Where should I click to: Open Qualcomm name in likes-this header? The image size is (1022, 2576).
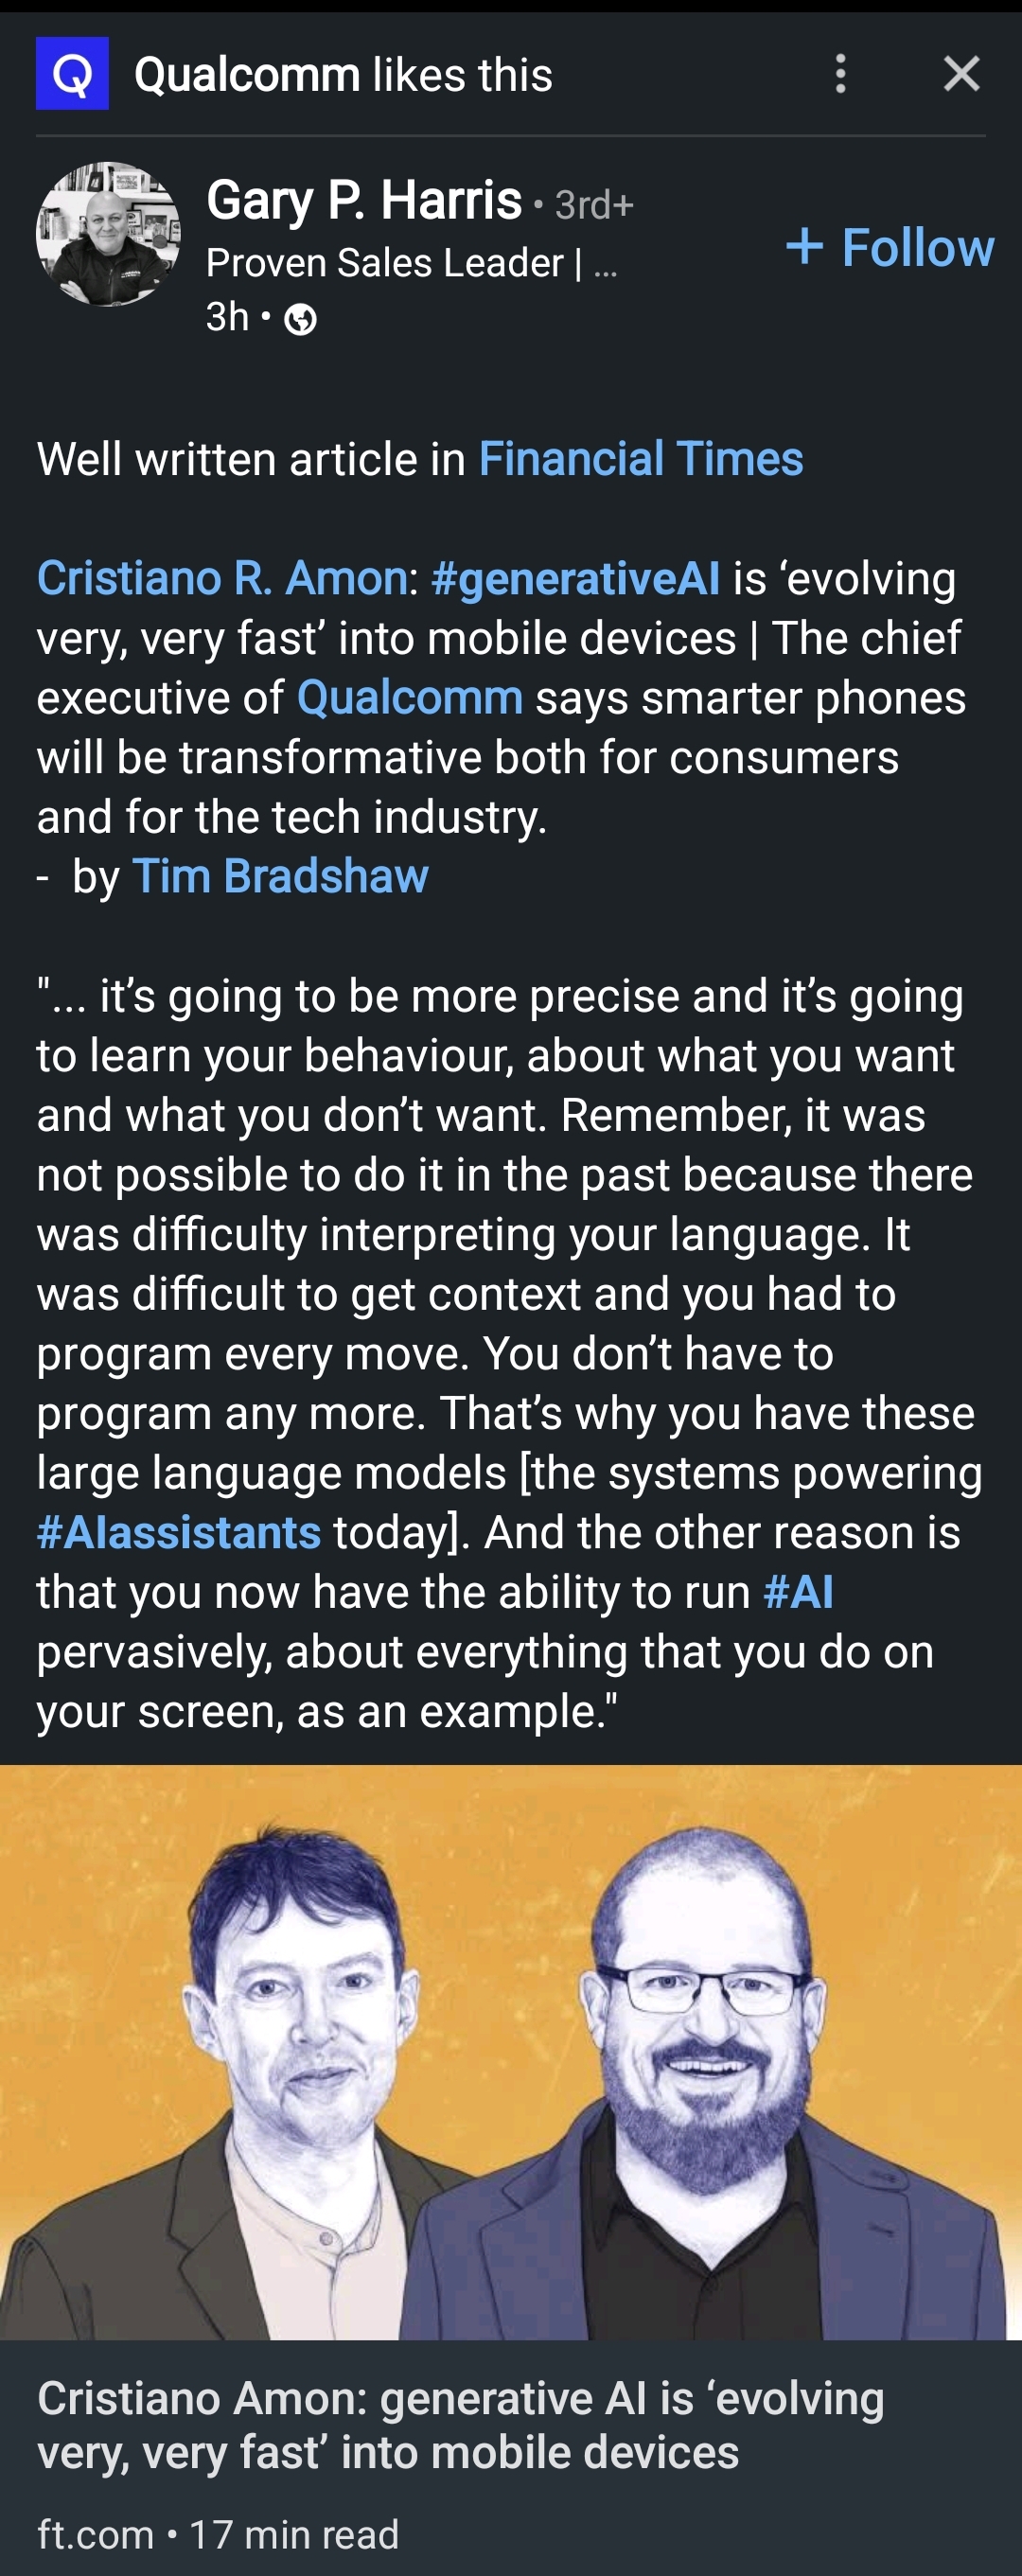247,74
